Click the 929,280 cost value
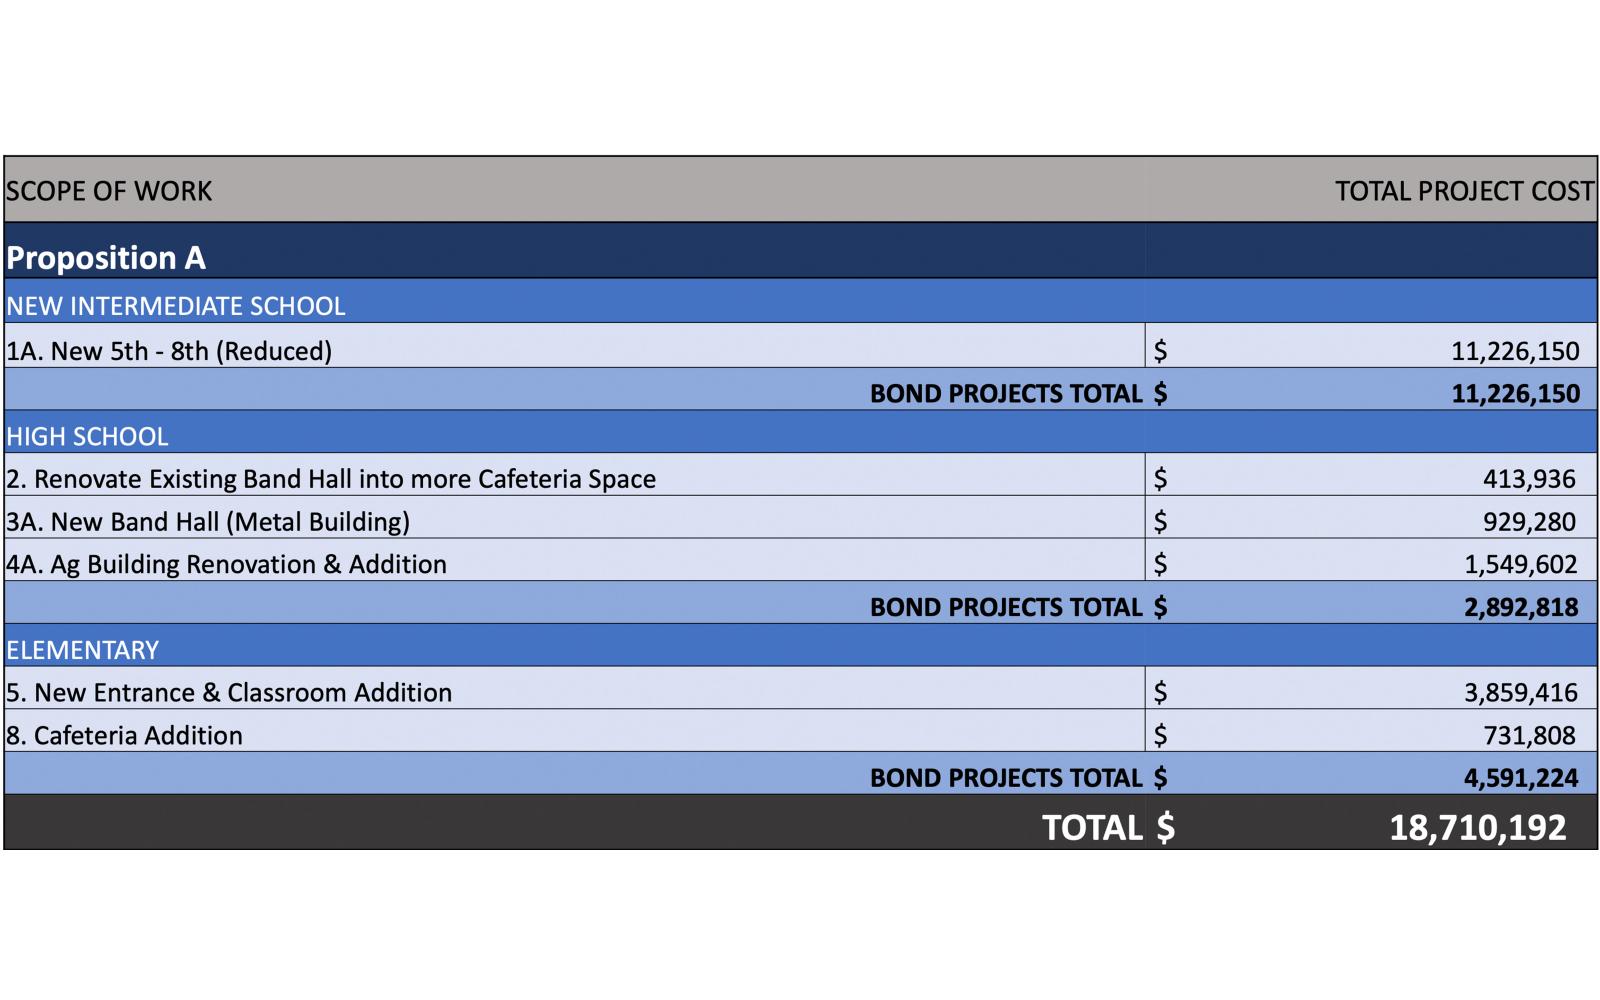The image size is (1600, 1000). point(1529,522)
